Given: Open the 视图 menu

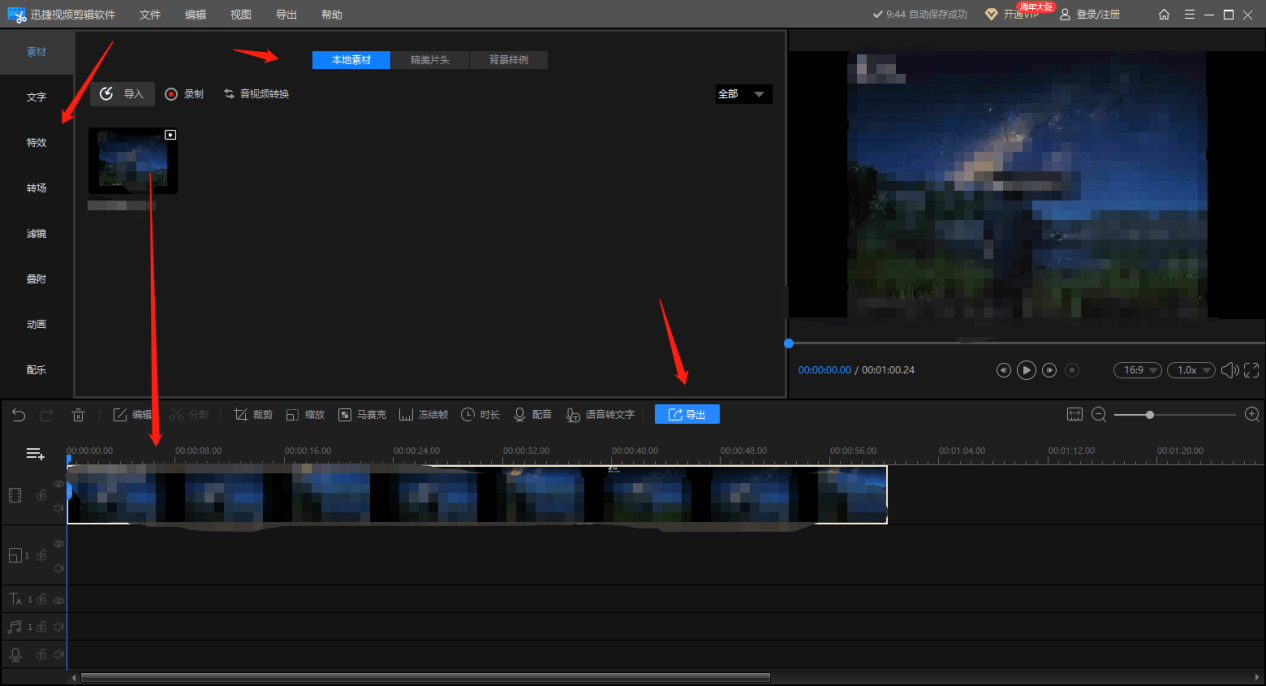Looking at the screenshot, I should (x=241, y=15).
